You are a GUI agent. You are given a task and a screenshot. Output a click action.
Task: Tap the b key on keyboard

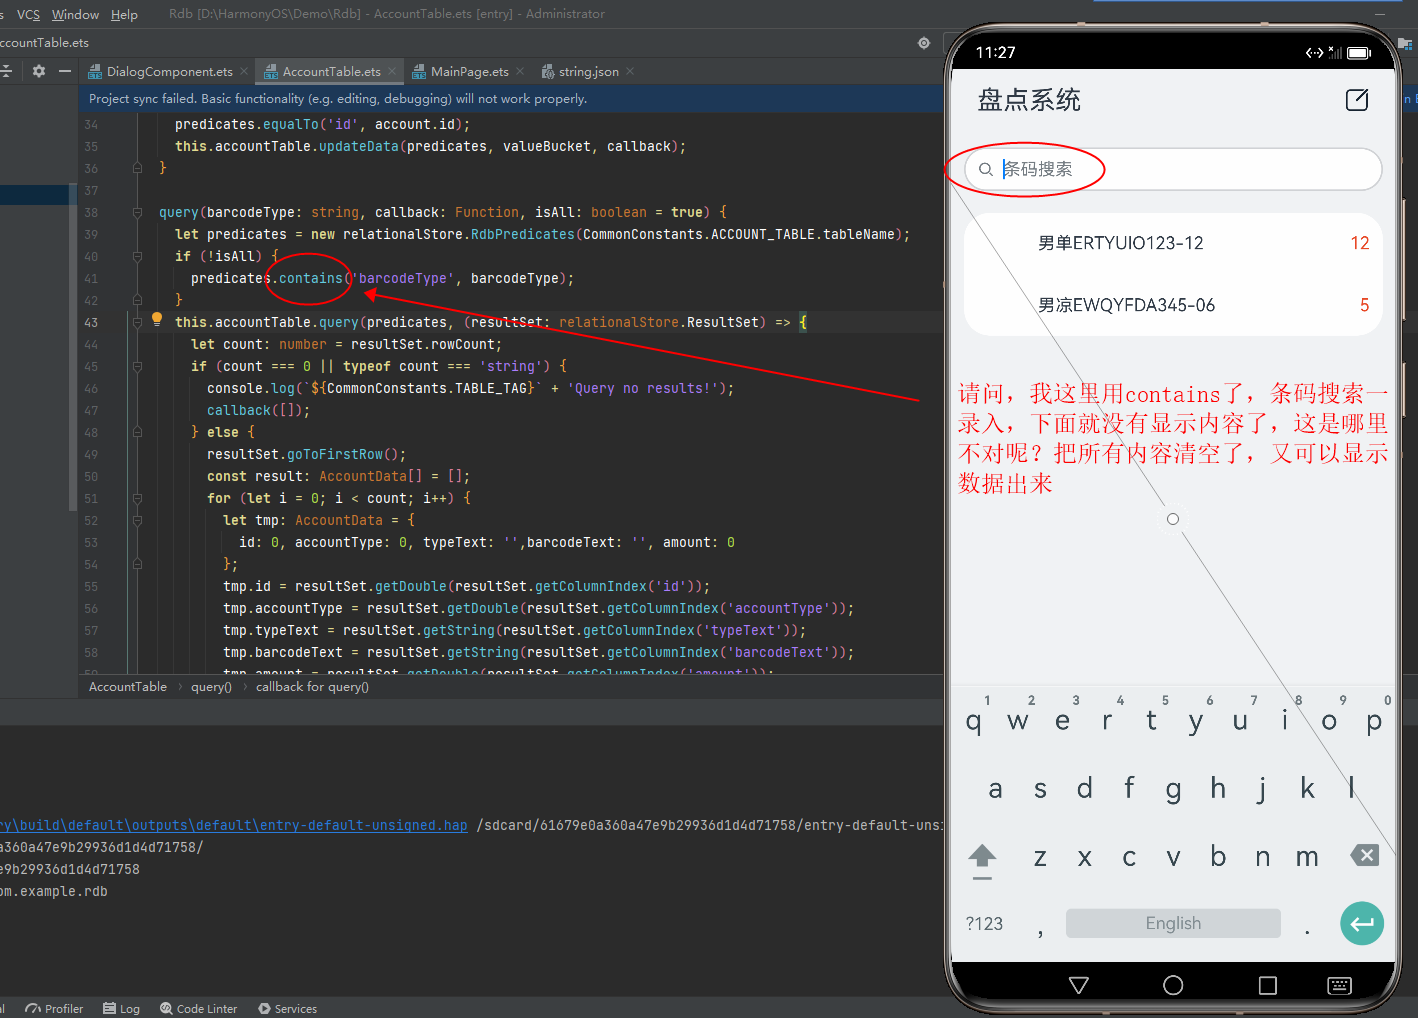[1218, 857]
